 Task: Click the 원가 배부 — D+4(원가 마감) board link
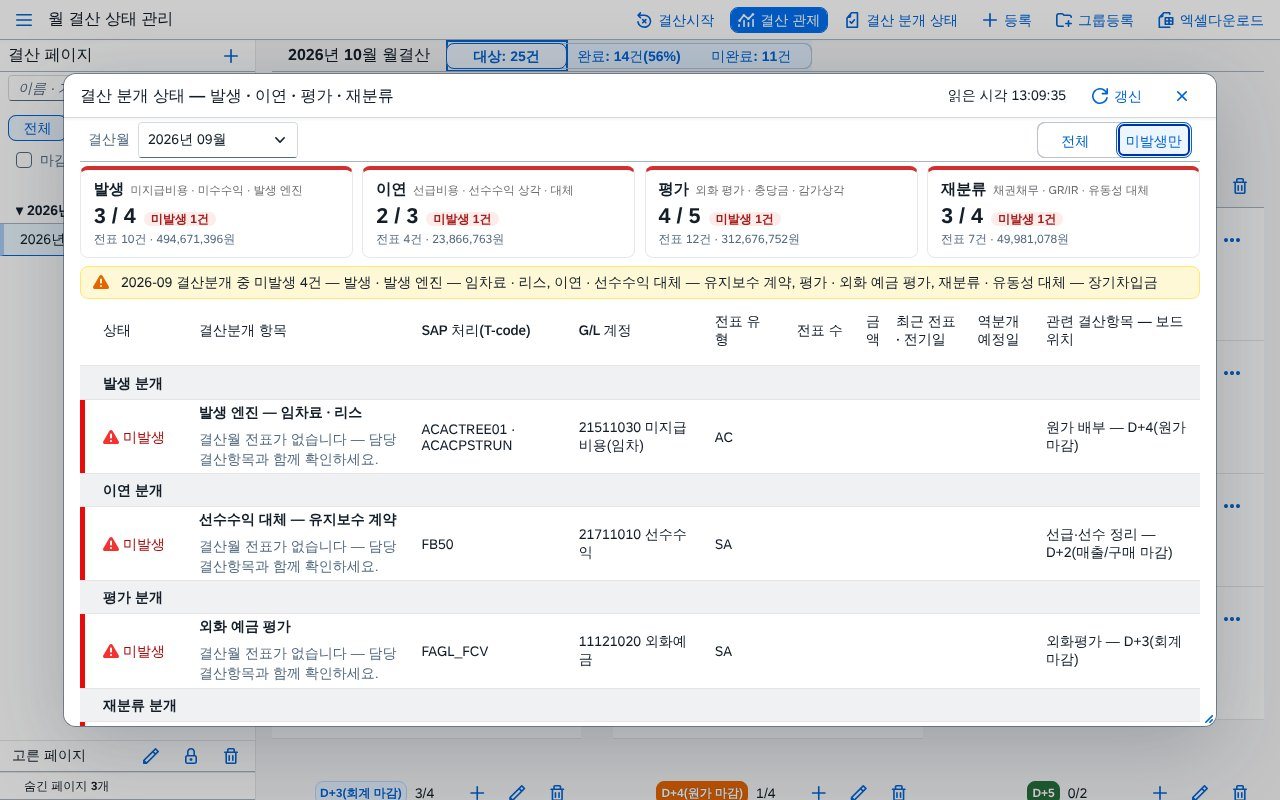[1116, 437]
